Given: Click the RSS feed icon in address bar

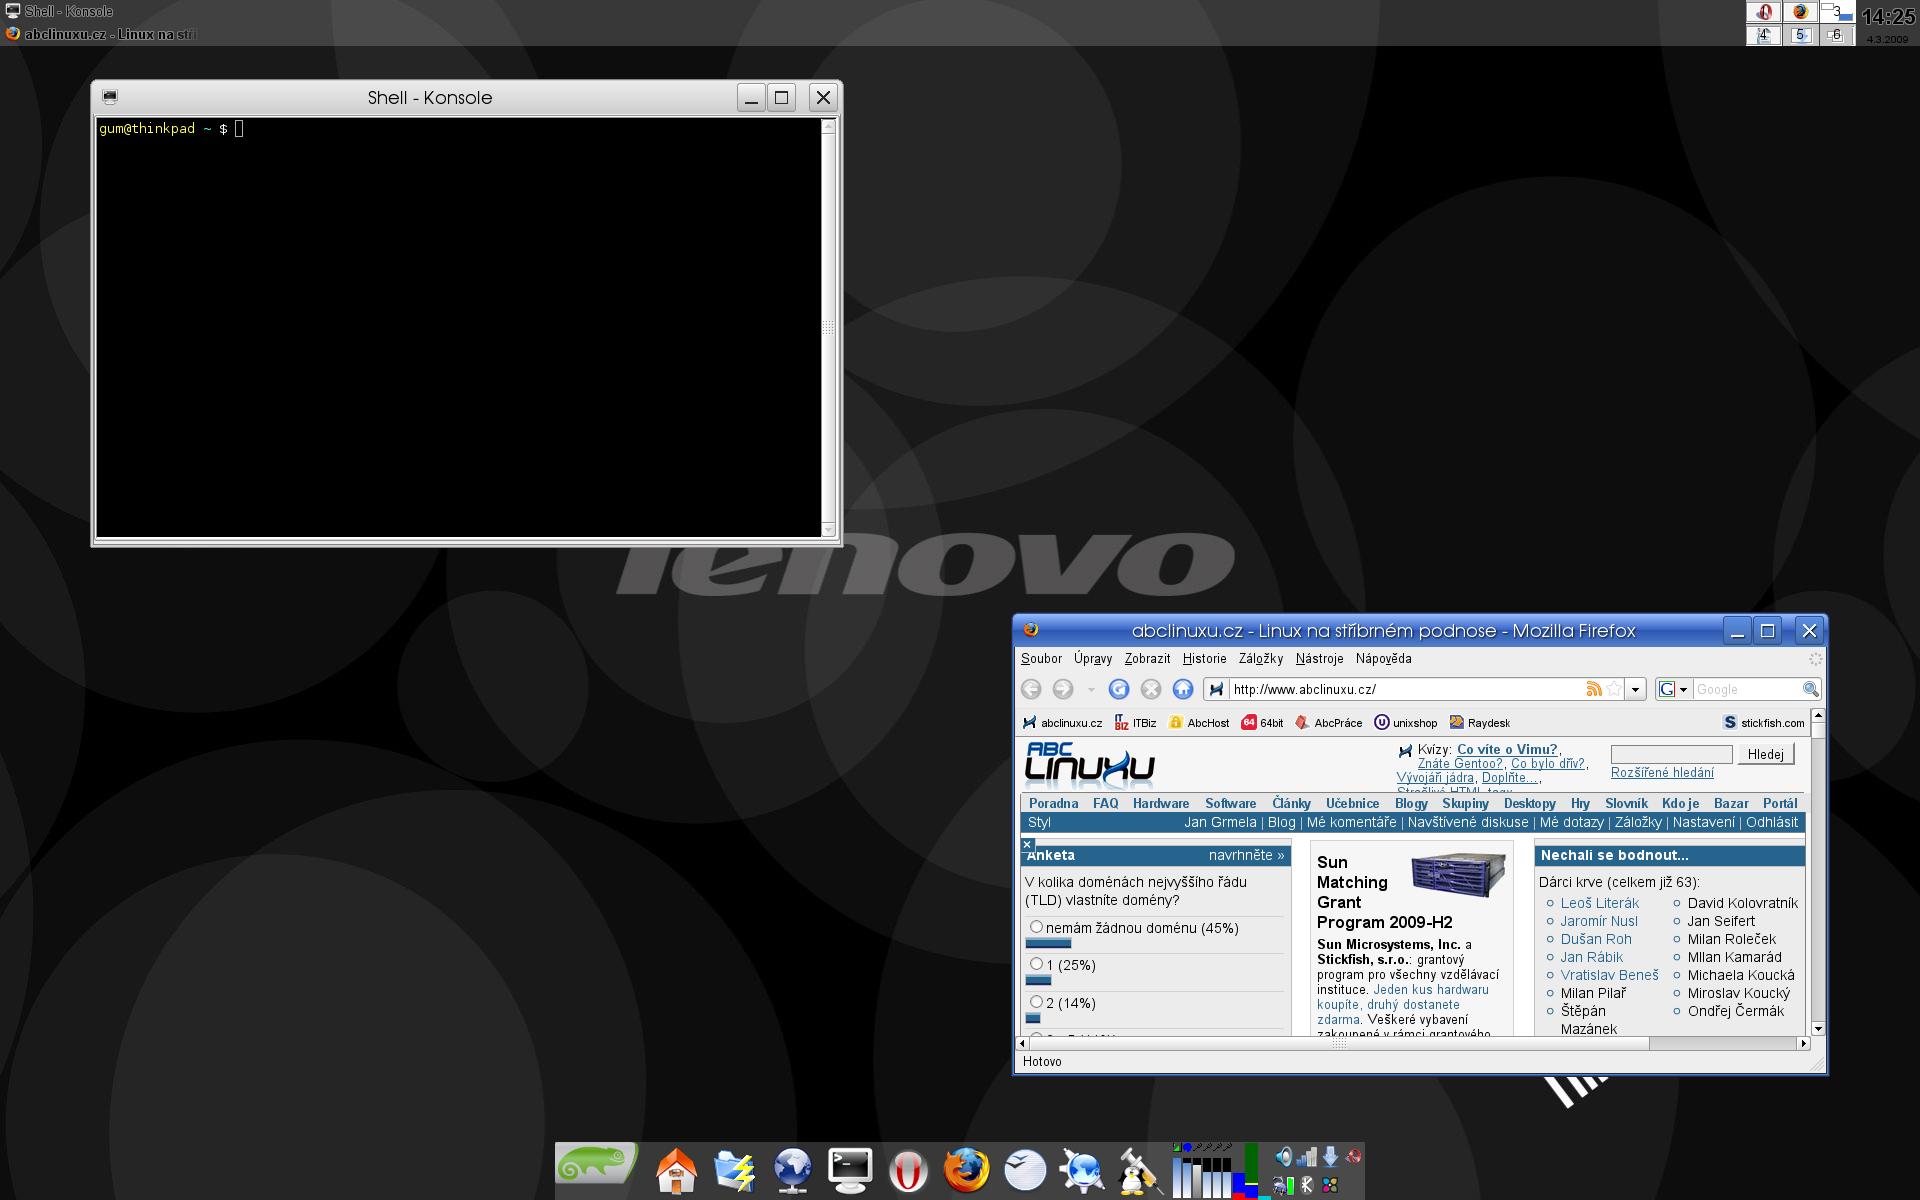Looking at the screenshot, I should (x=1594, y=689).
